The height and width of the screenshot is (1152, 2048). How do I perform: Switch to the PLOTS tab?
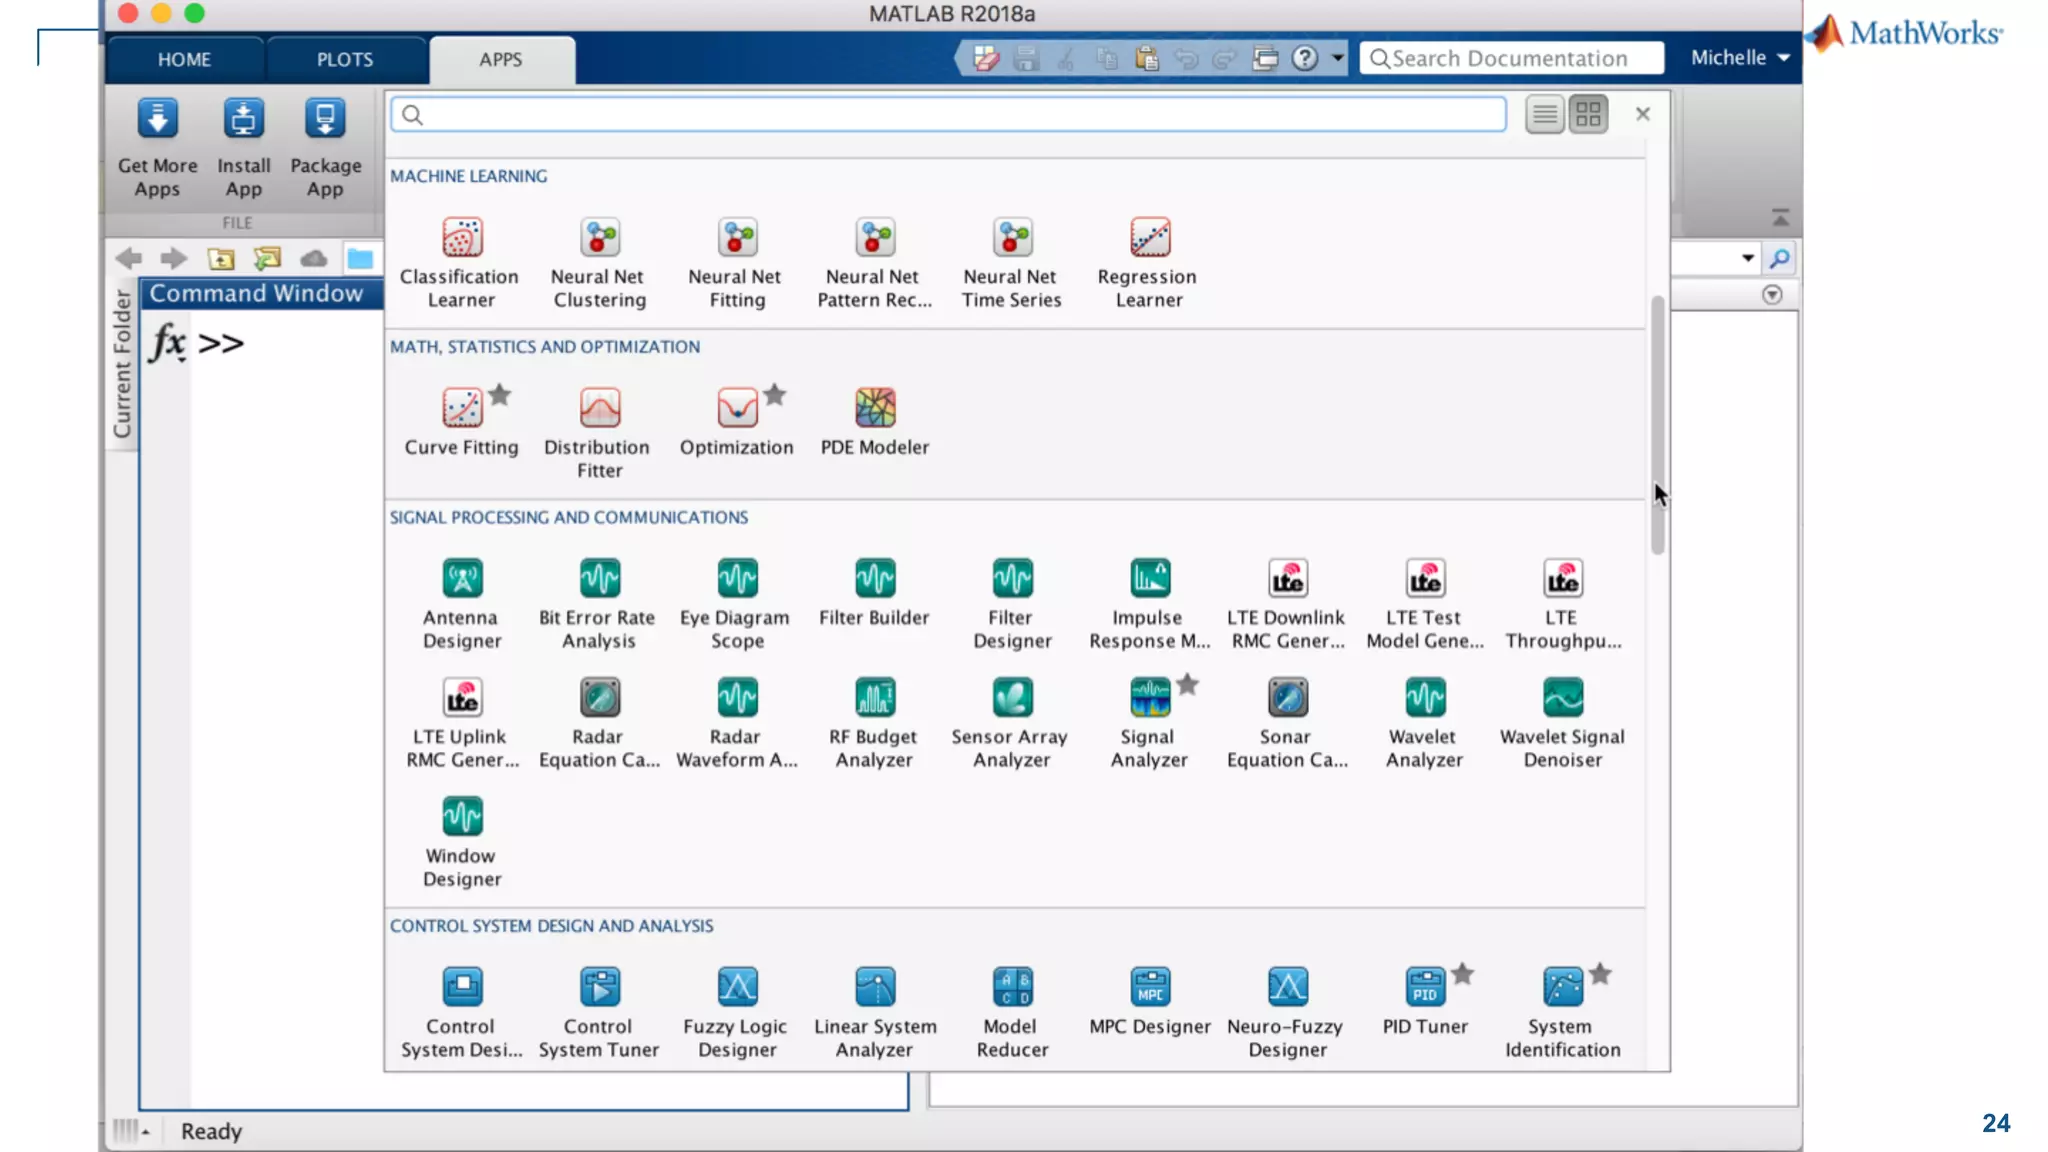pos(345,59)
